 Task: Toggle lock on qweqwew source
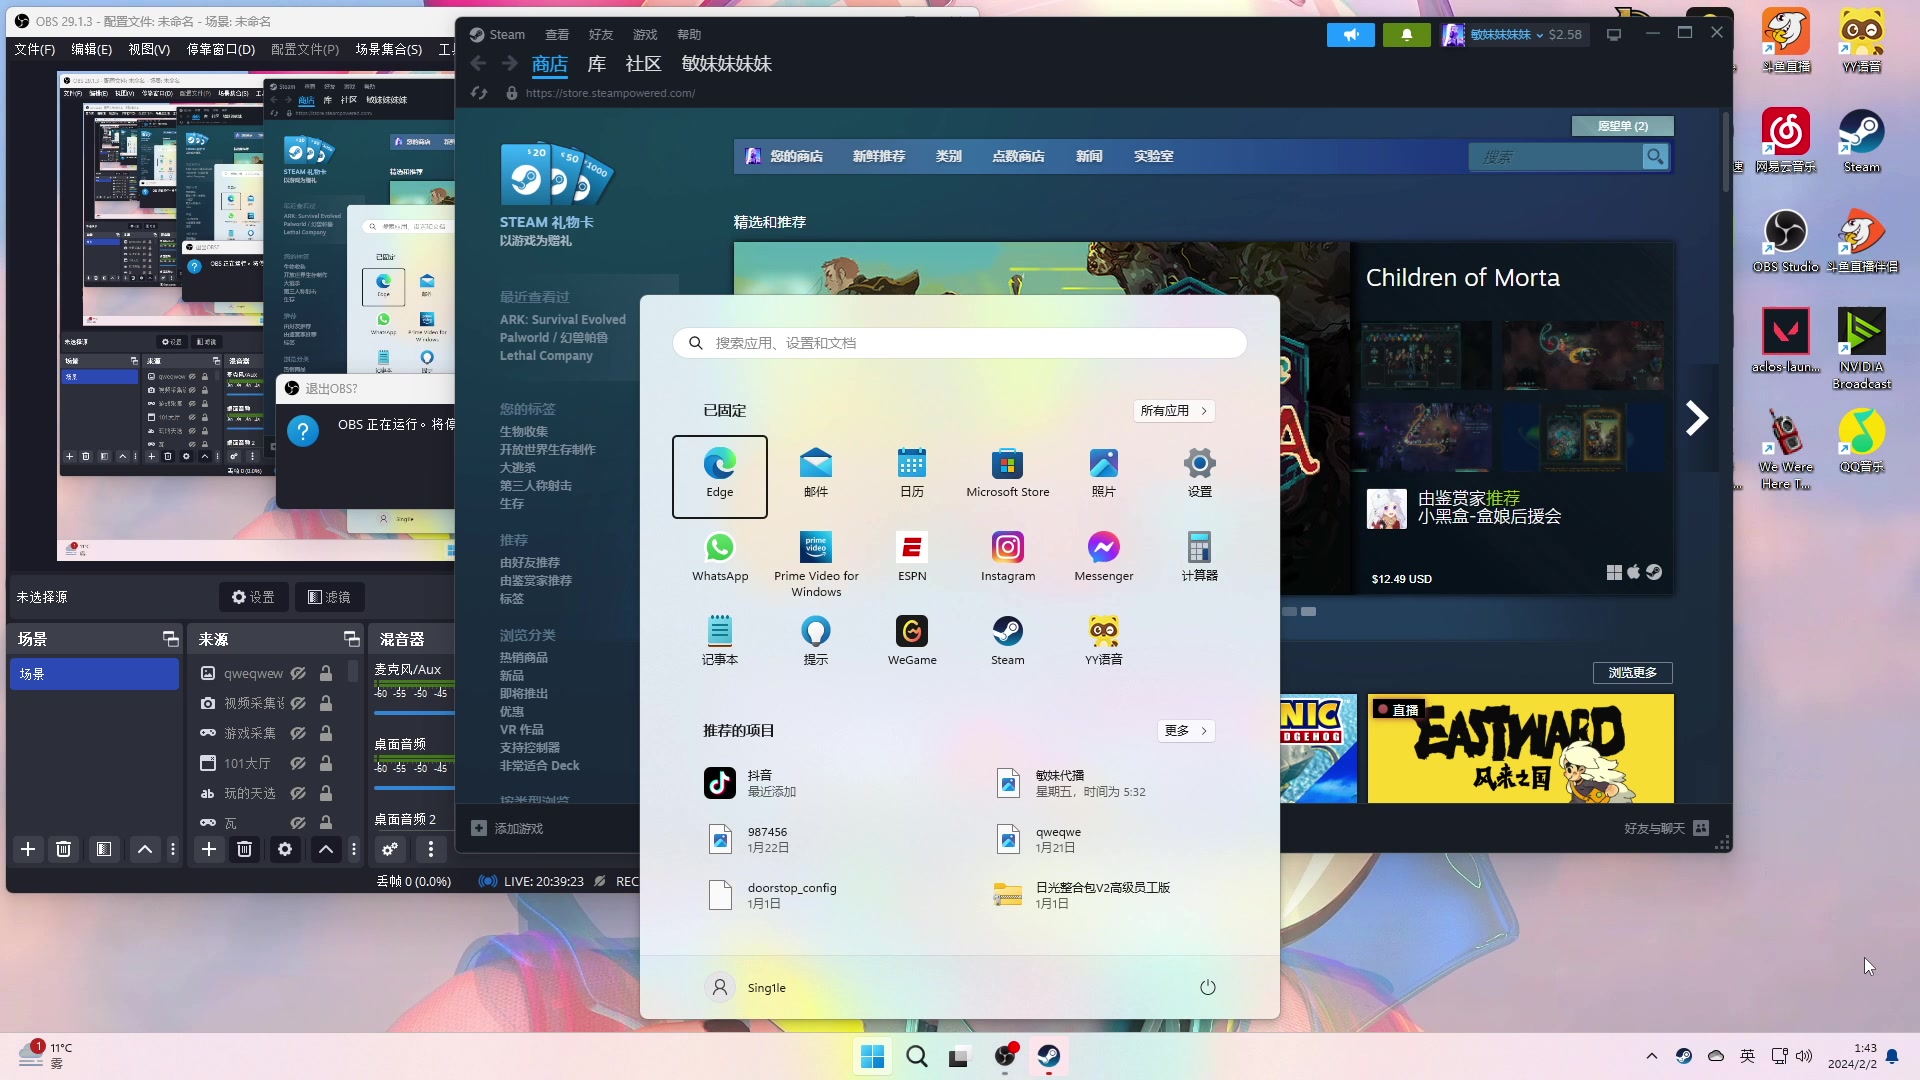[x=326, y=674]
